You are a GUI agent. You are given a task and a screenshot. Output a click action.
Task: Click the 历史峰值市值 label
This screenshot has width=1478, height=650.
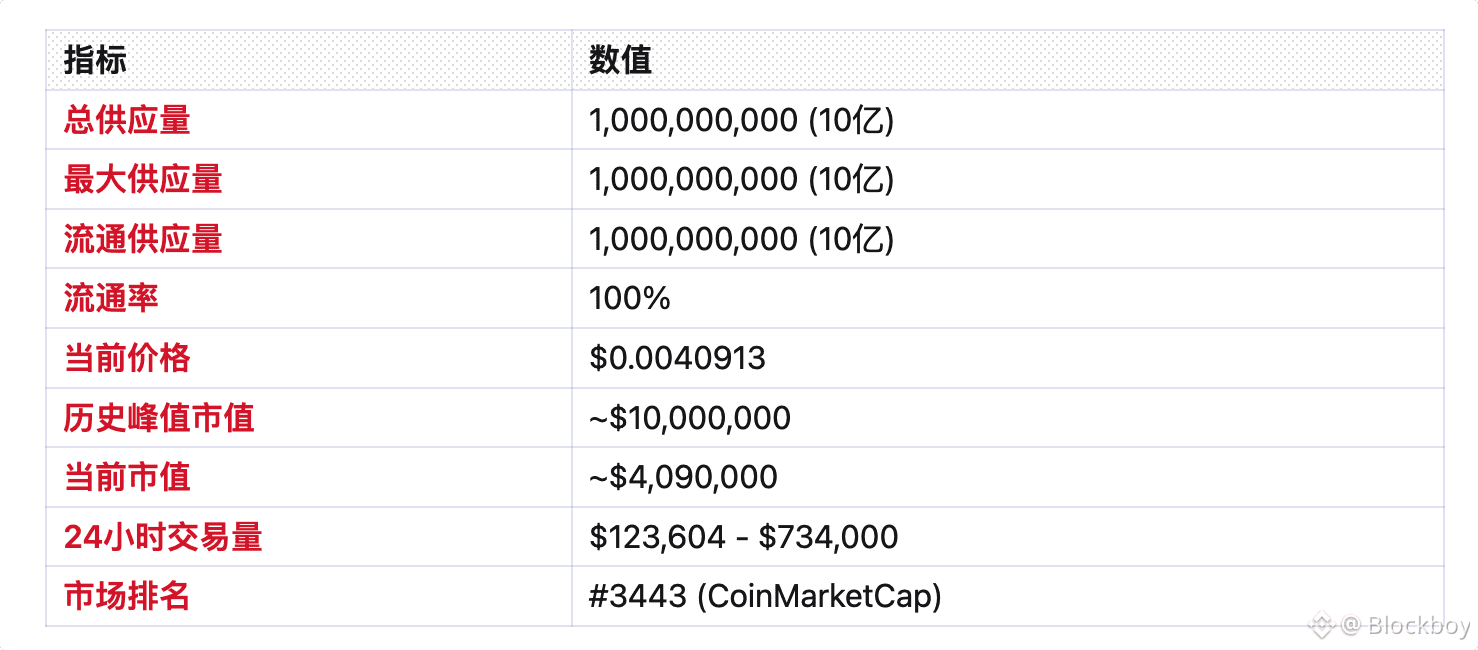159,418
